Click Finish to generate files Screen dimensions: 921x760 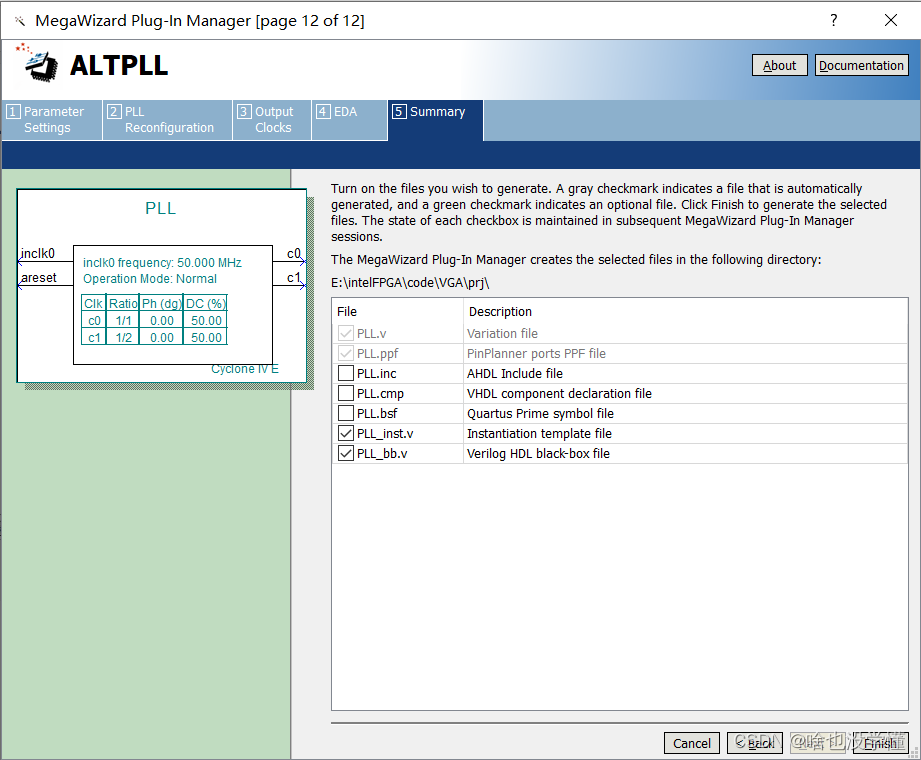point(880,743)
